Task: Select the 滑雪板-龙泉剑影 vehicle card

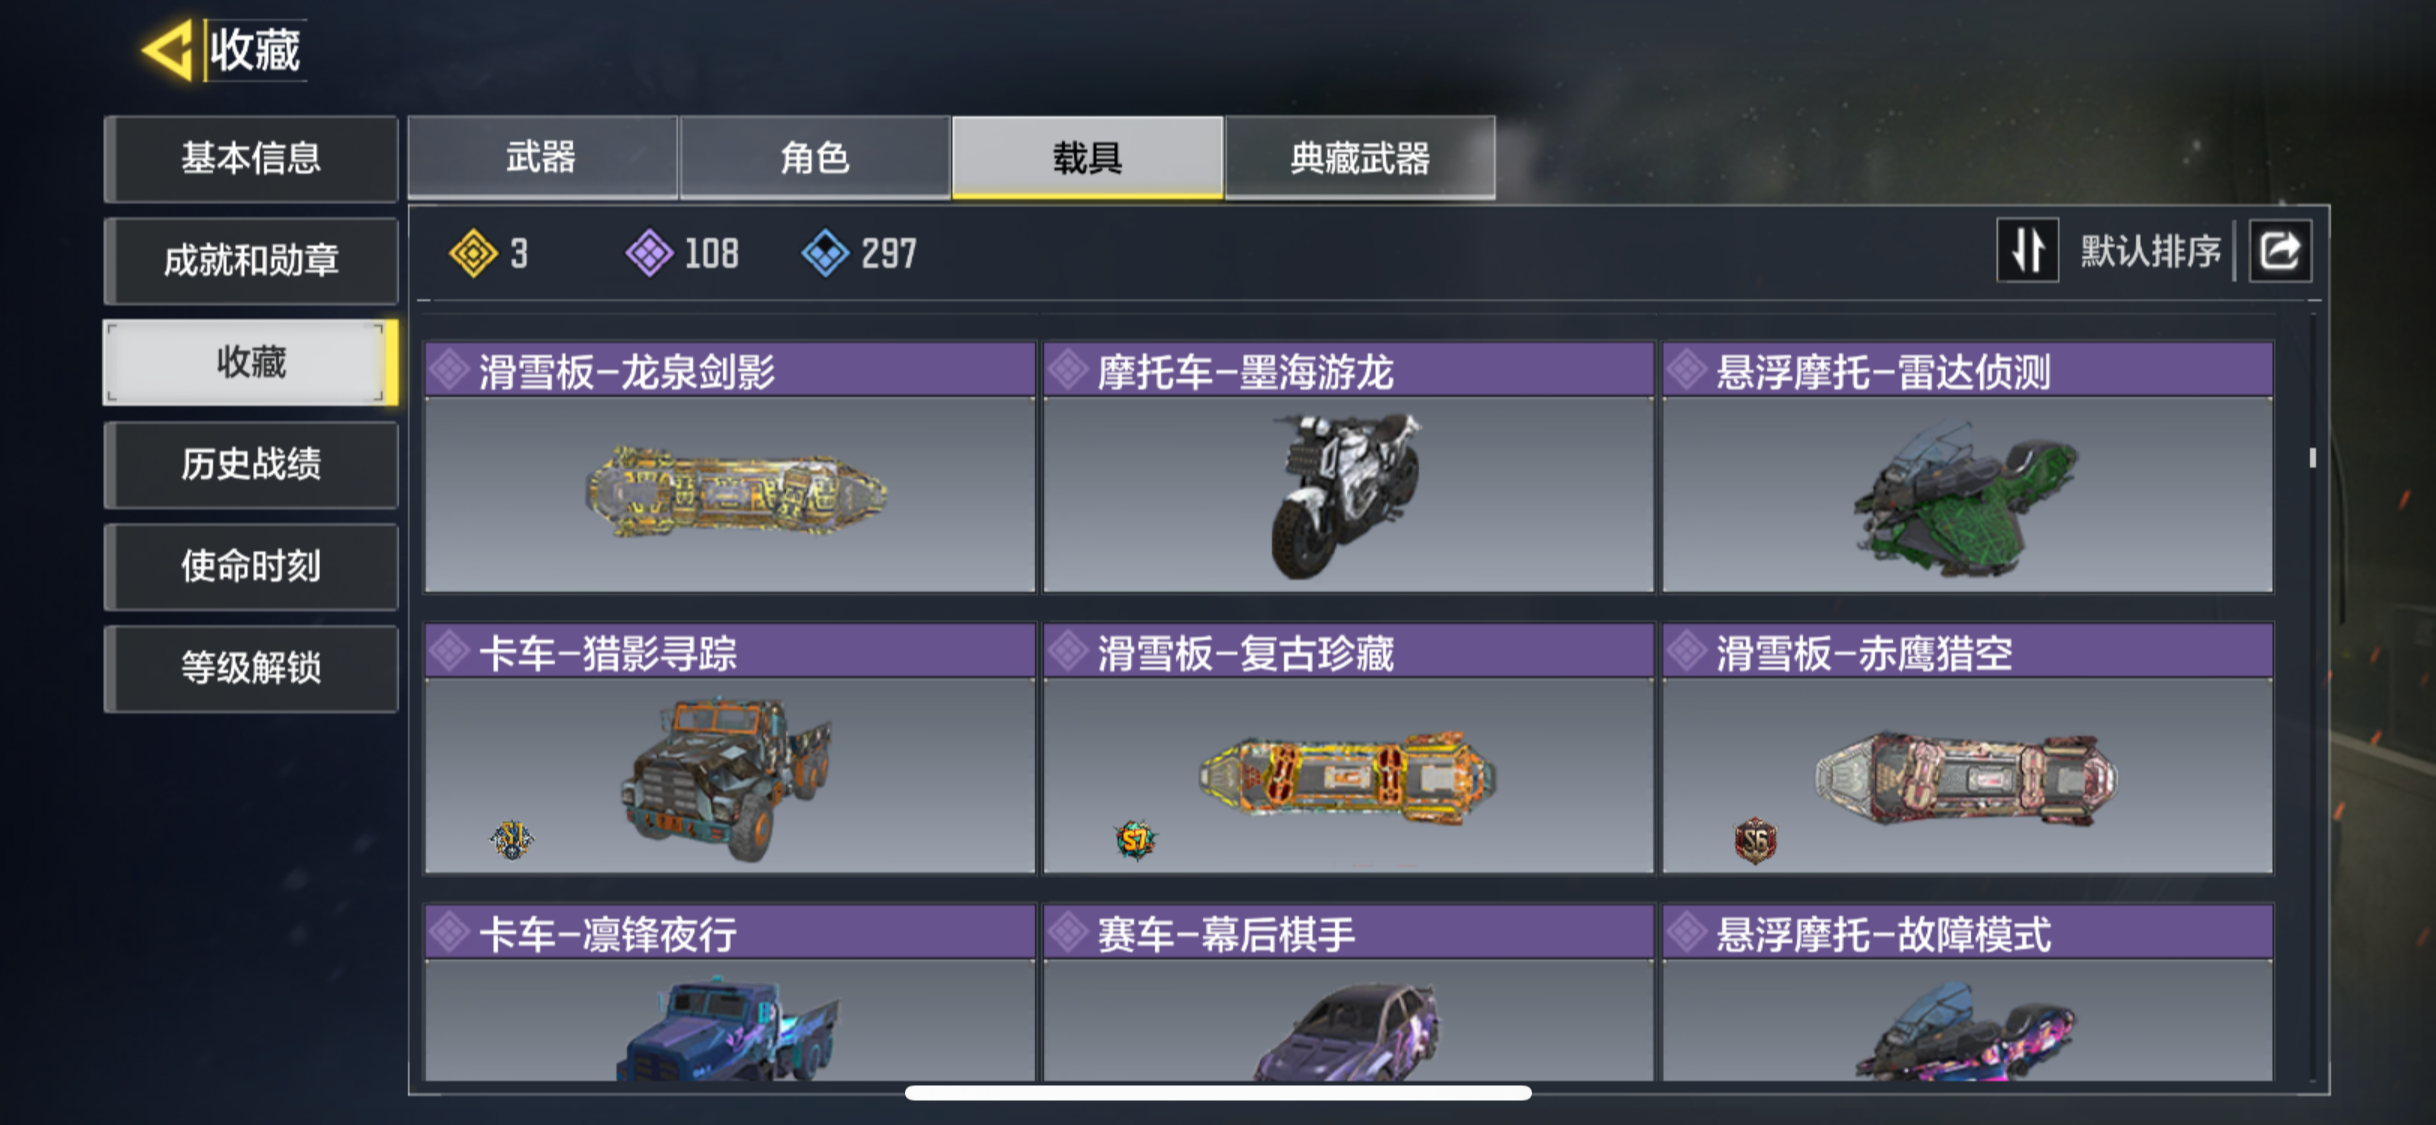Action: click(x=730, y=467)
